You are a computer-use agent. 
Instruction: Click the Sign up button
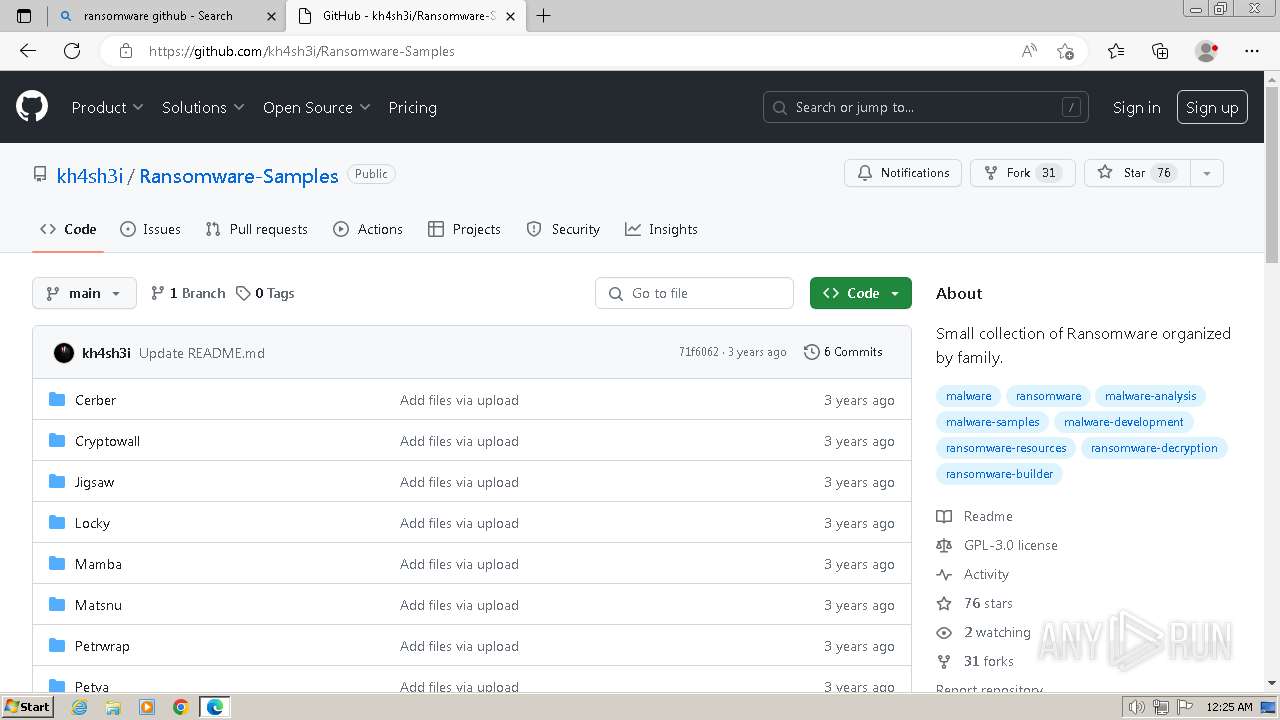(1212, 107)
